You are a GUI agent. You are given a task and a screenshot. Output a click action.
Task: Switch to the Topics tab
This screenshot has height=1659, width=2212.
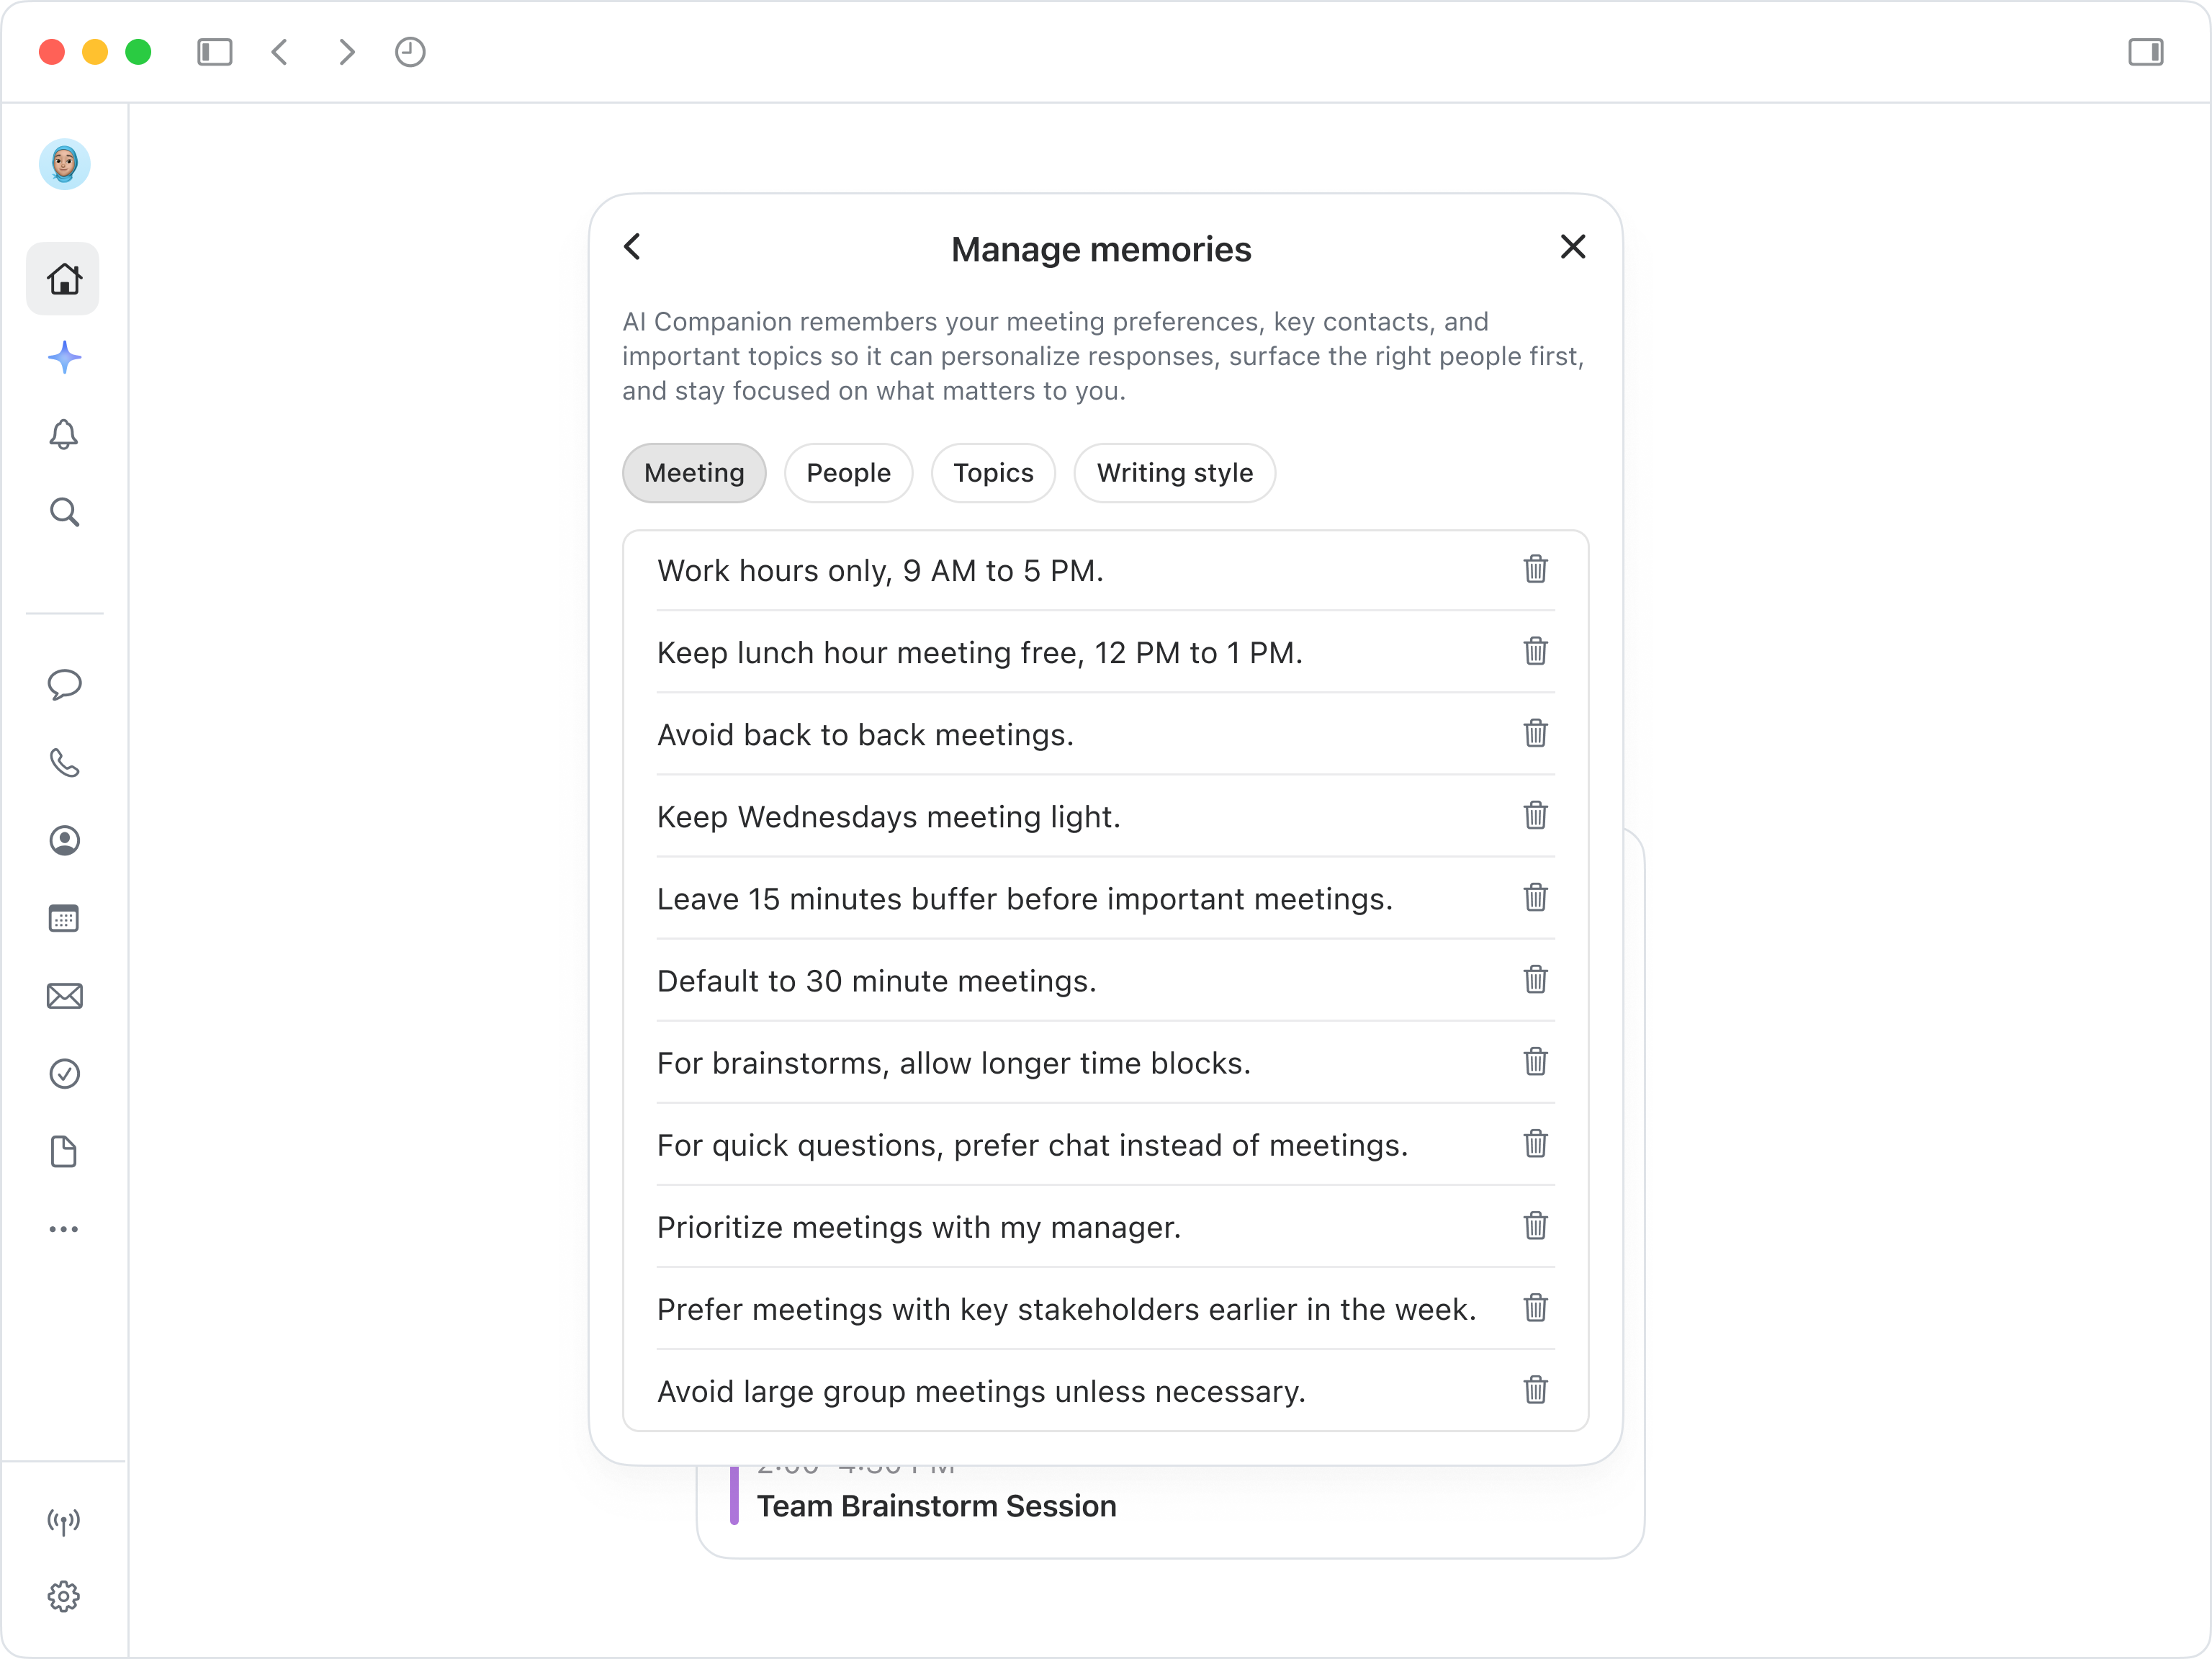tap(992, 473)
